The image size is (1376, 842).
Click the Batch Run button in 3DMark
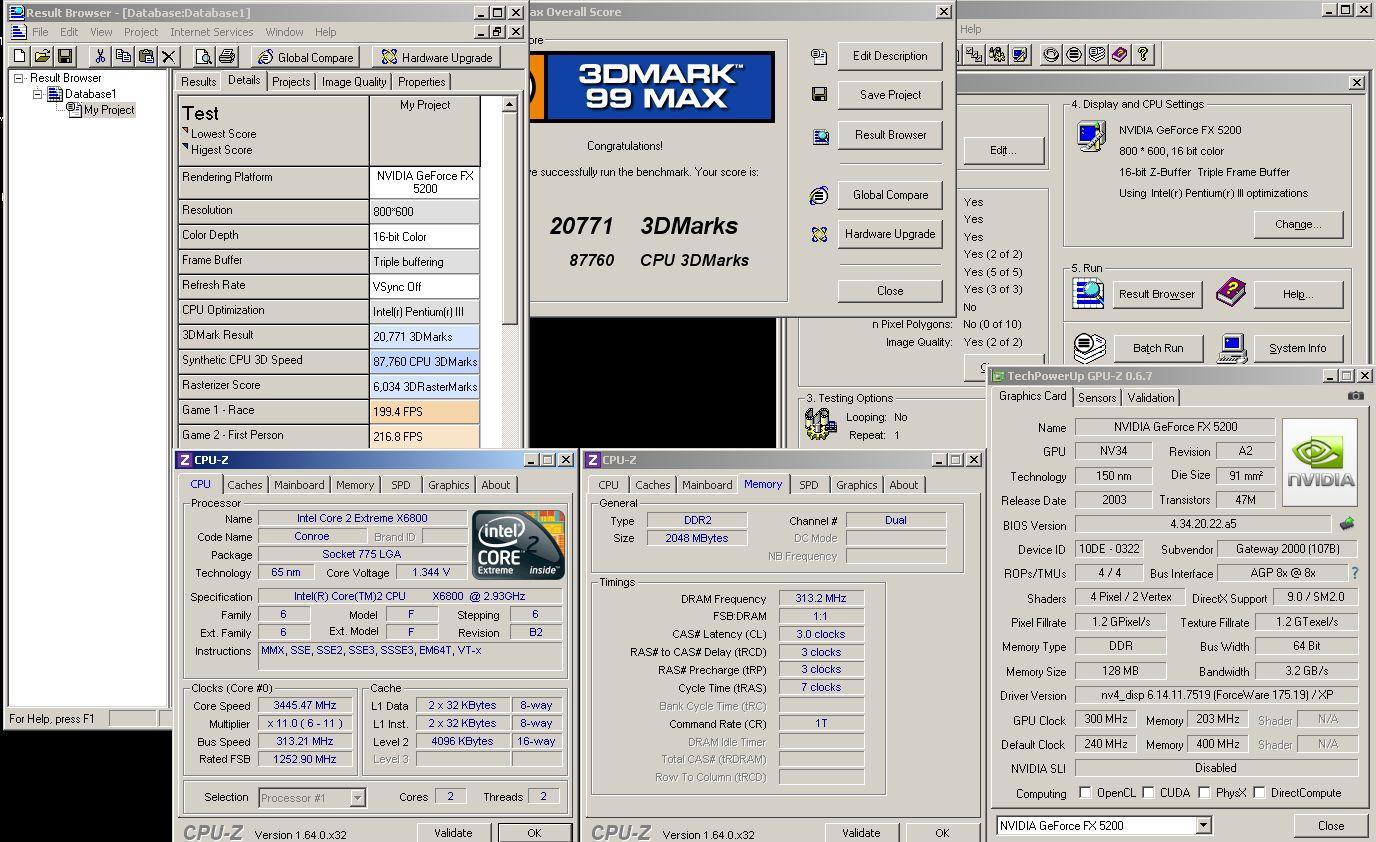(x=1158, y=348)
